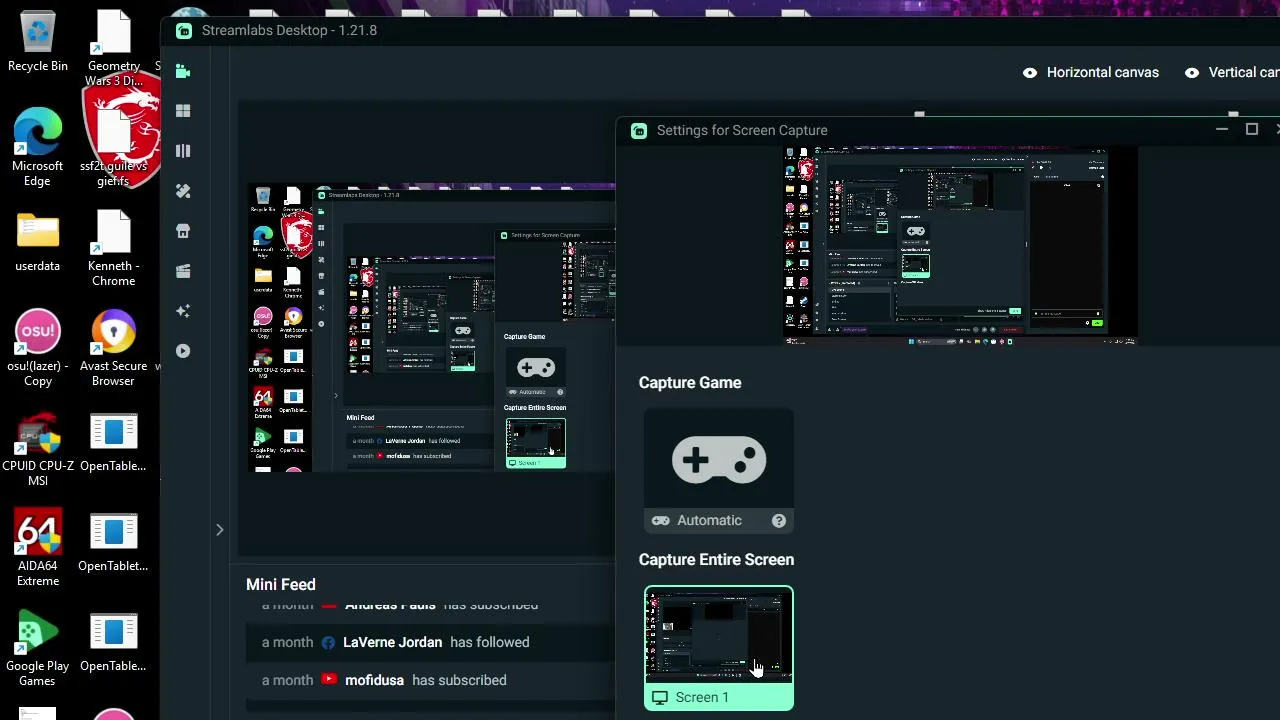Viewport: 1280px width, 720px height.
Task: Select the AIDA64 Extreme desktop icon
Action: point(38,548)
